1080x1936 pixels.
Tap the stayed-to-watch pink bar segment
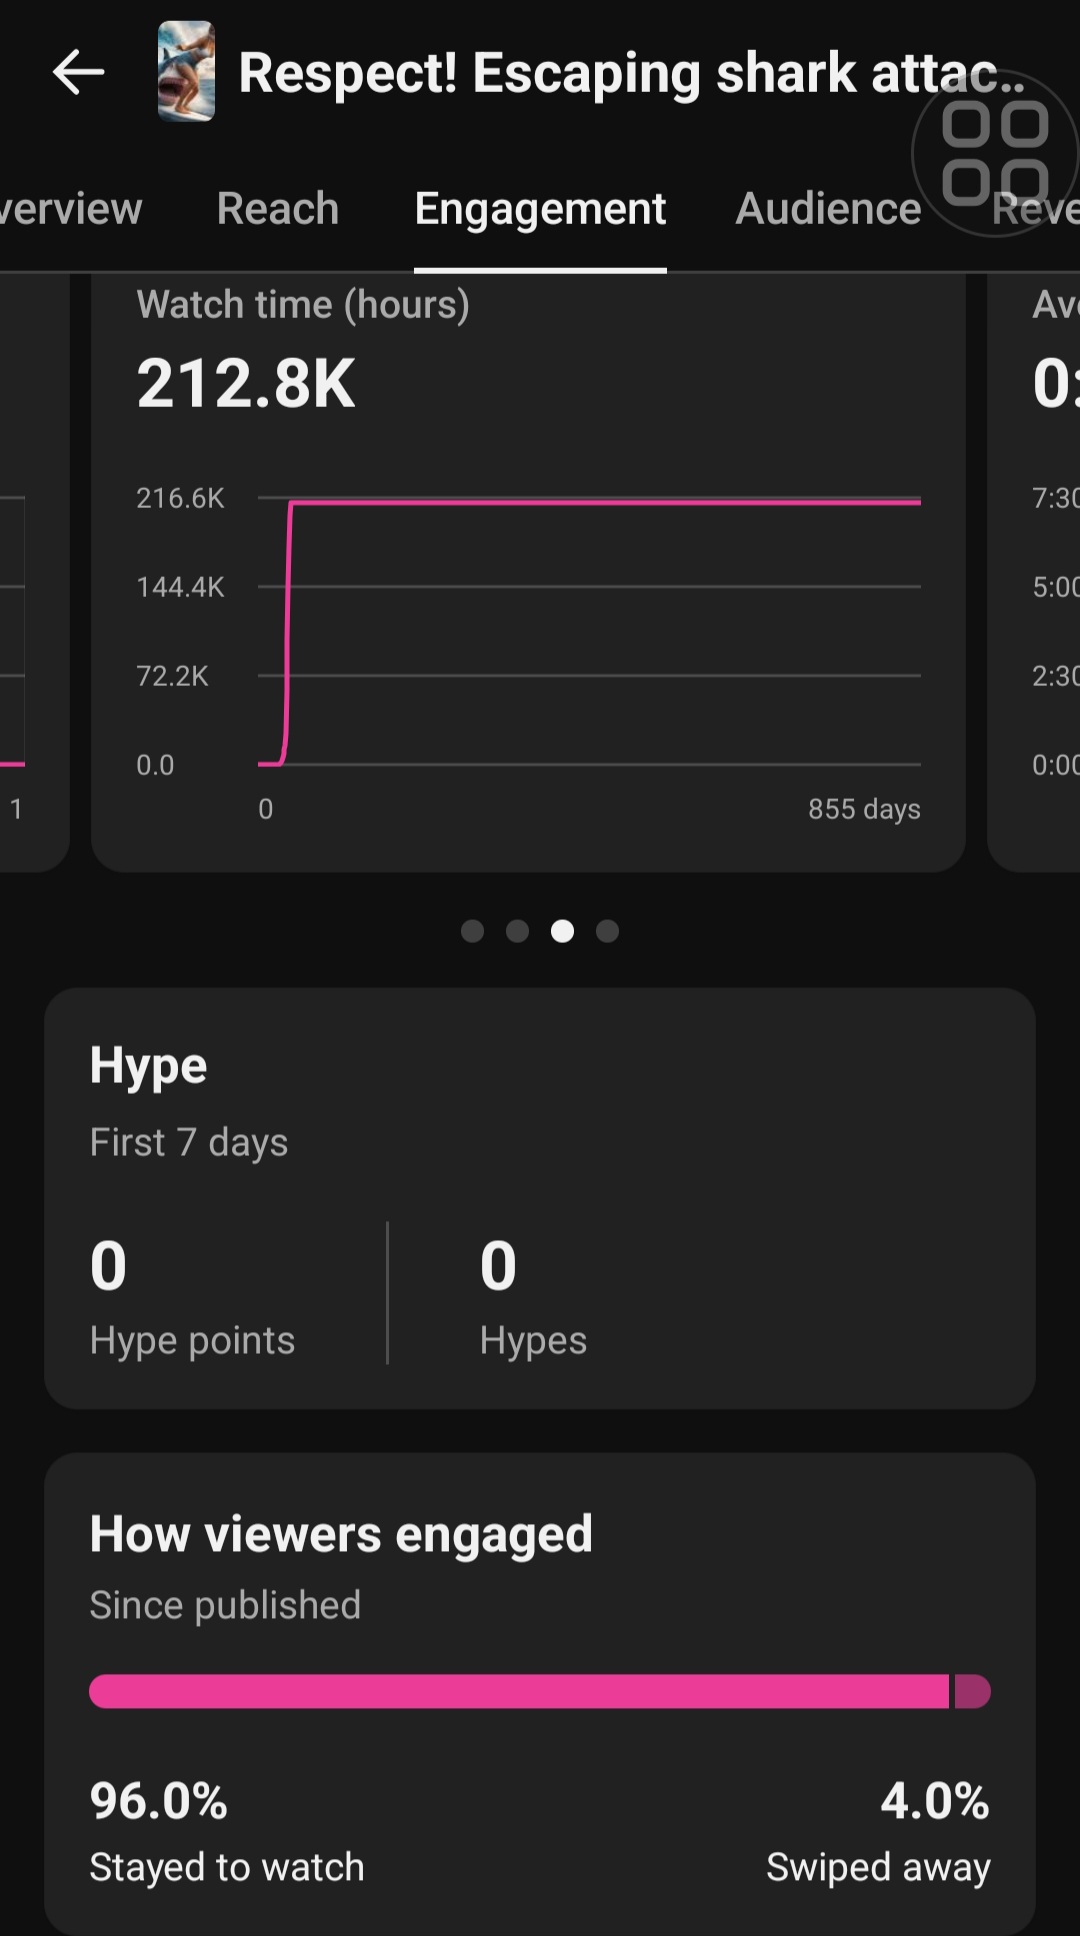point(519,1691)
